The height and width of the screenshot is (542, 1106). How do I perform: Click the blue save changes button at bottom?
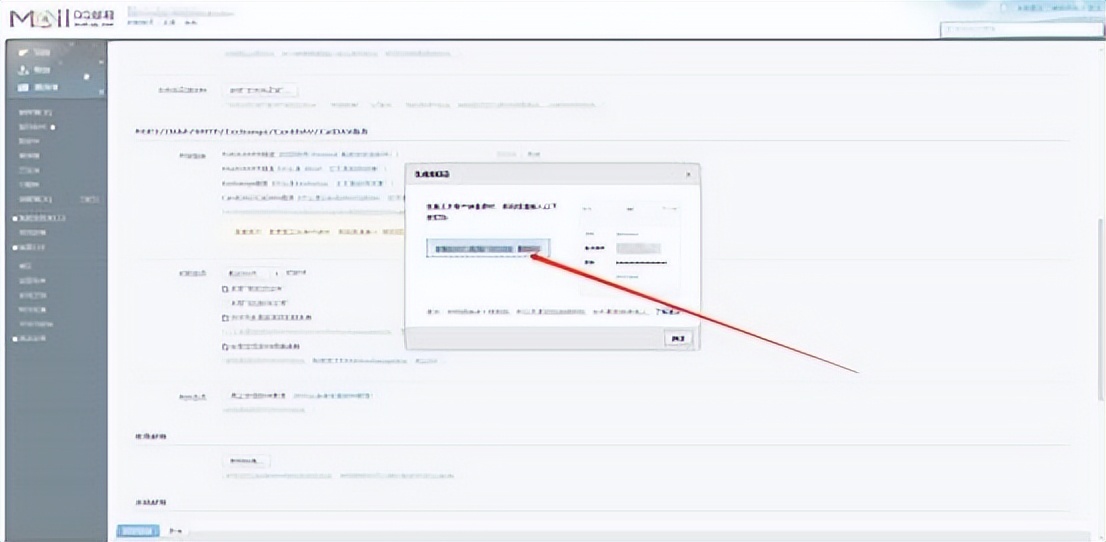pyautogui.click(x=137, y=531)
